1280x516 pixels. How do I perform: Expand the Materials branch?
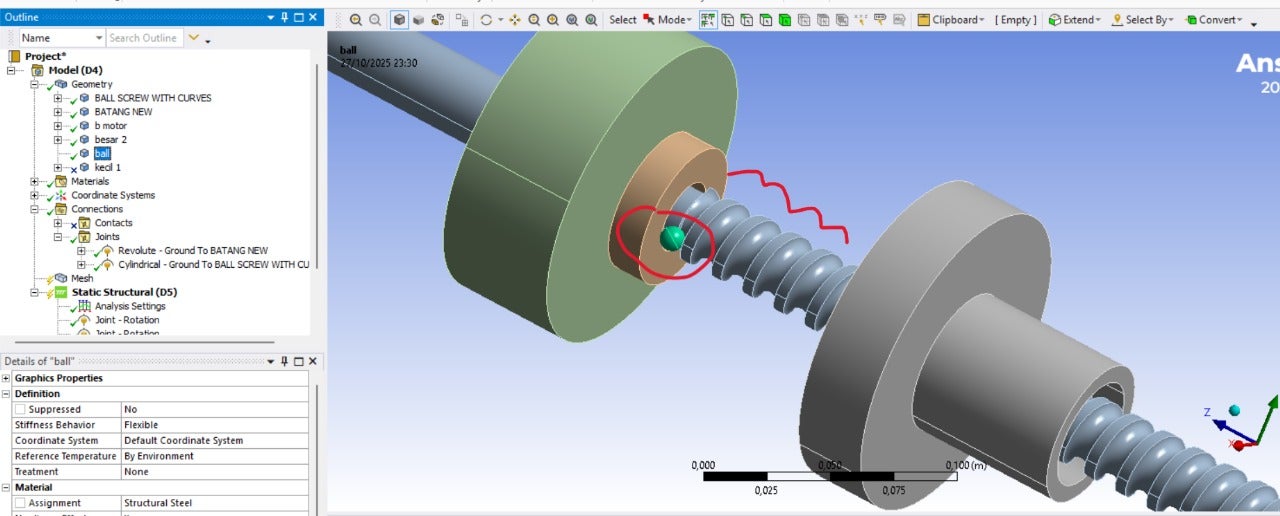[x=35, y=181]
